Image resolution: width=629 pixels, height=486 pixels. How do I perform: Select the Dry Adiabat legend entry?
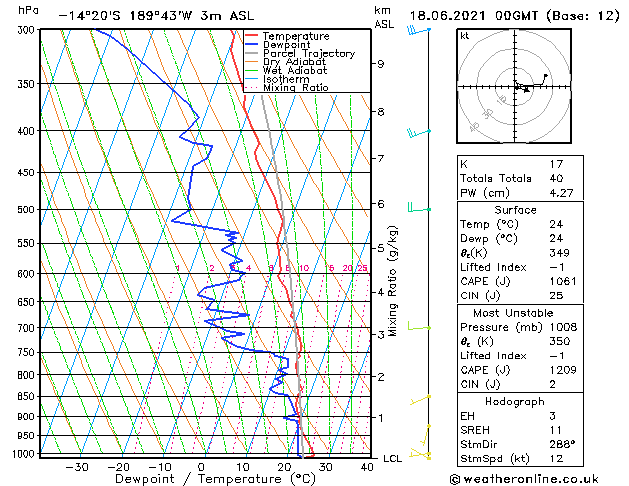[285, 62]
